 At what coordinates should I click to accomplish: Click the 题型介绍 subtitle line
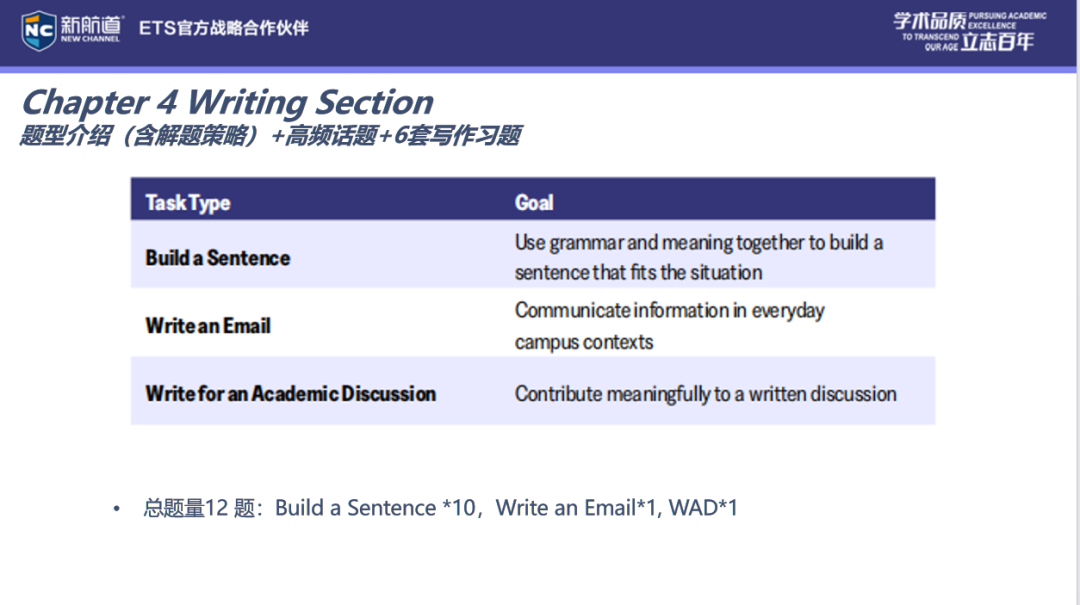tap(270, 136)
